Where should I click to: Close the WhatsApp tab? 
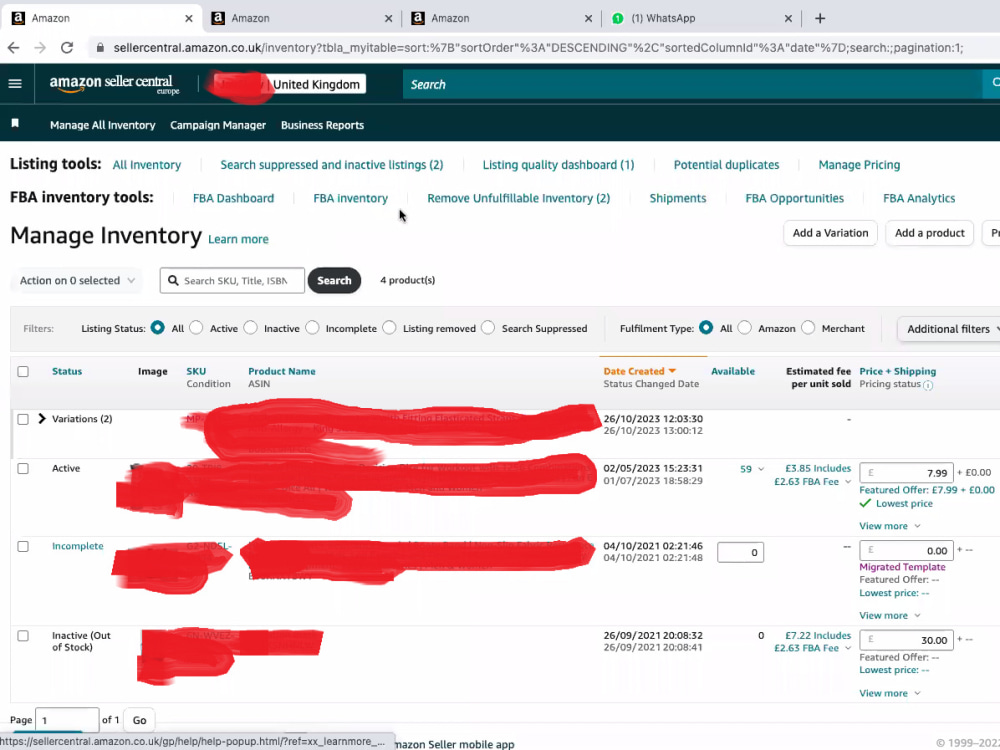tap(788, 18)
